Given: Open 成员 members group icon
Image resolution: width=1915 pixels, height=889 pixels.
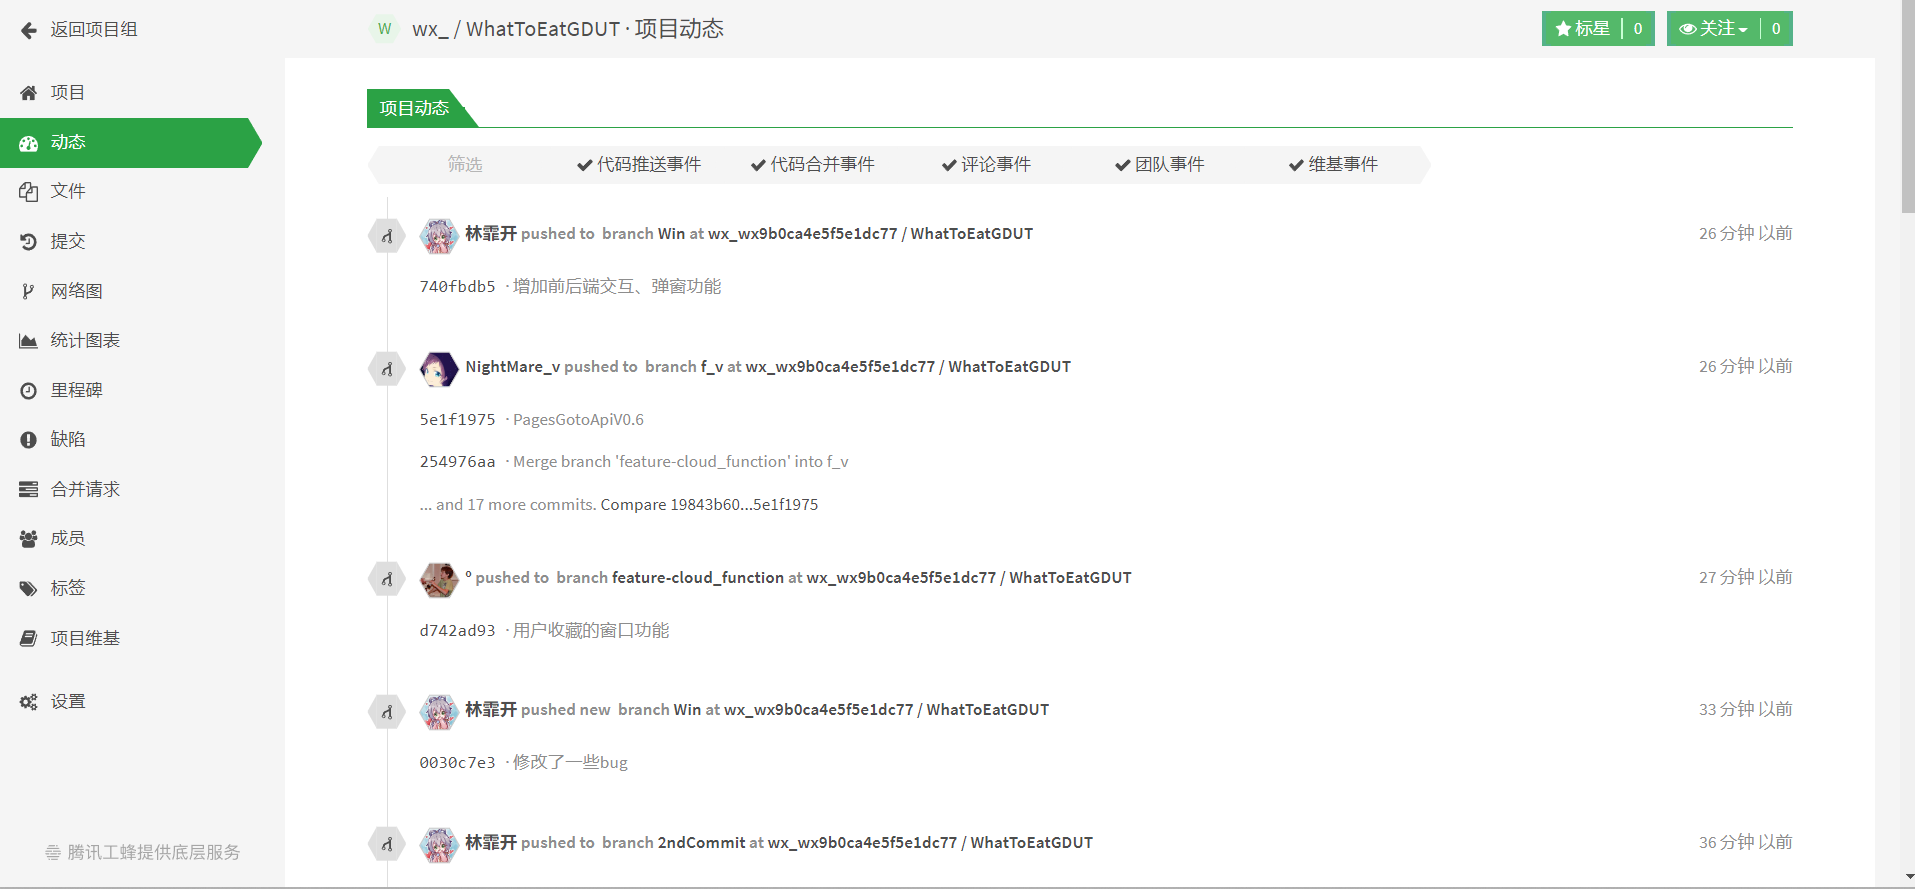Looking at the screenshot, I should coord(29,539).
